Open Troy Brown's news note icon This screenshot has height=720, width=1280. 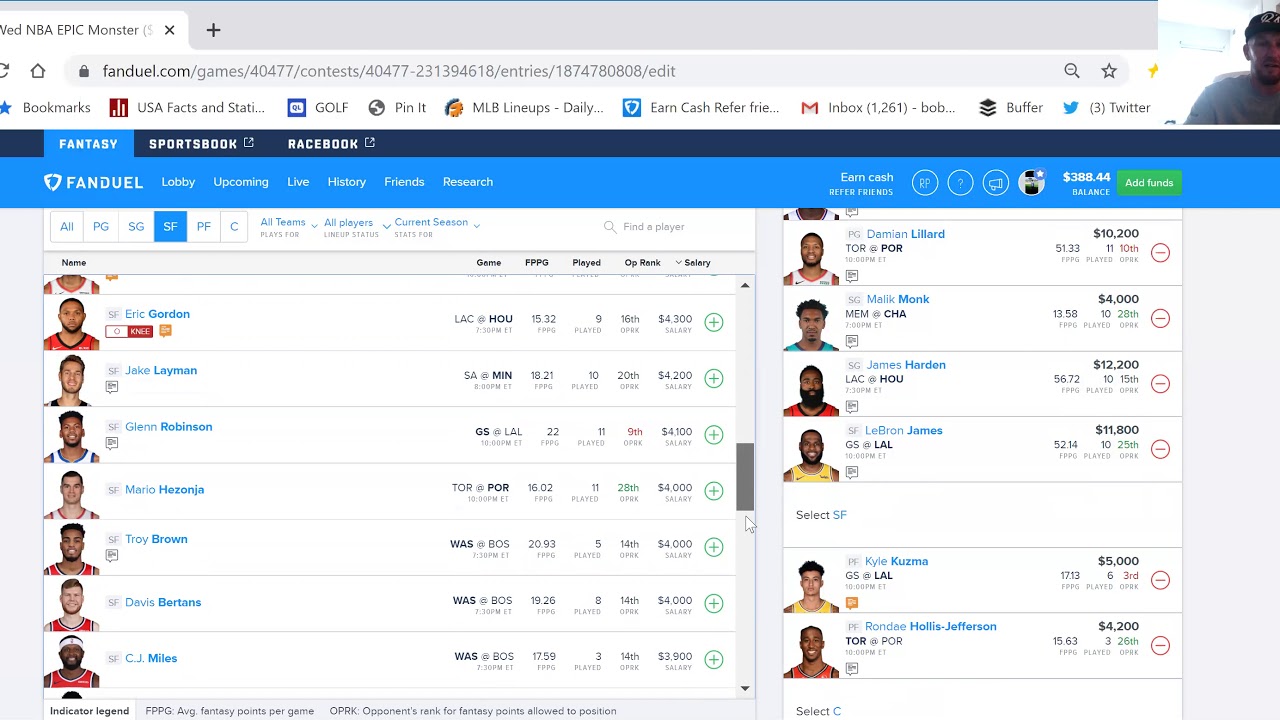(112, 555)
